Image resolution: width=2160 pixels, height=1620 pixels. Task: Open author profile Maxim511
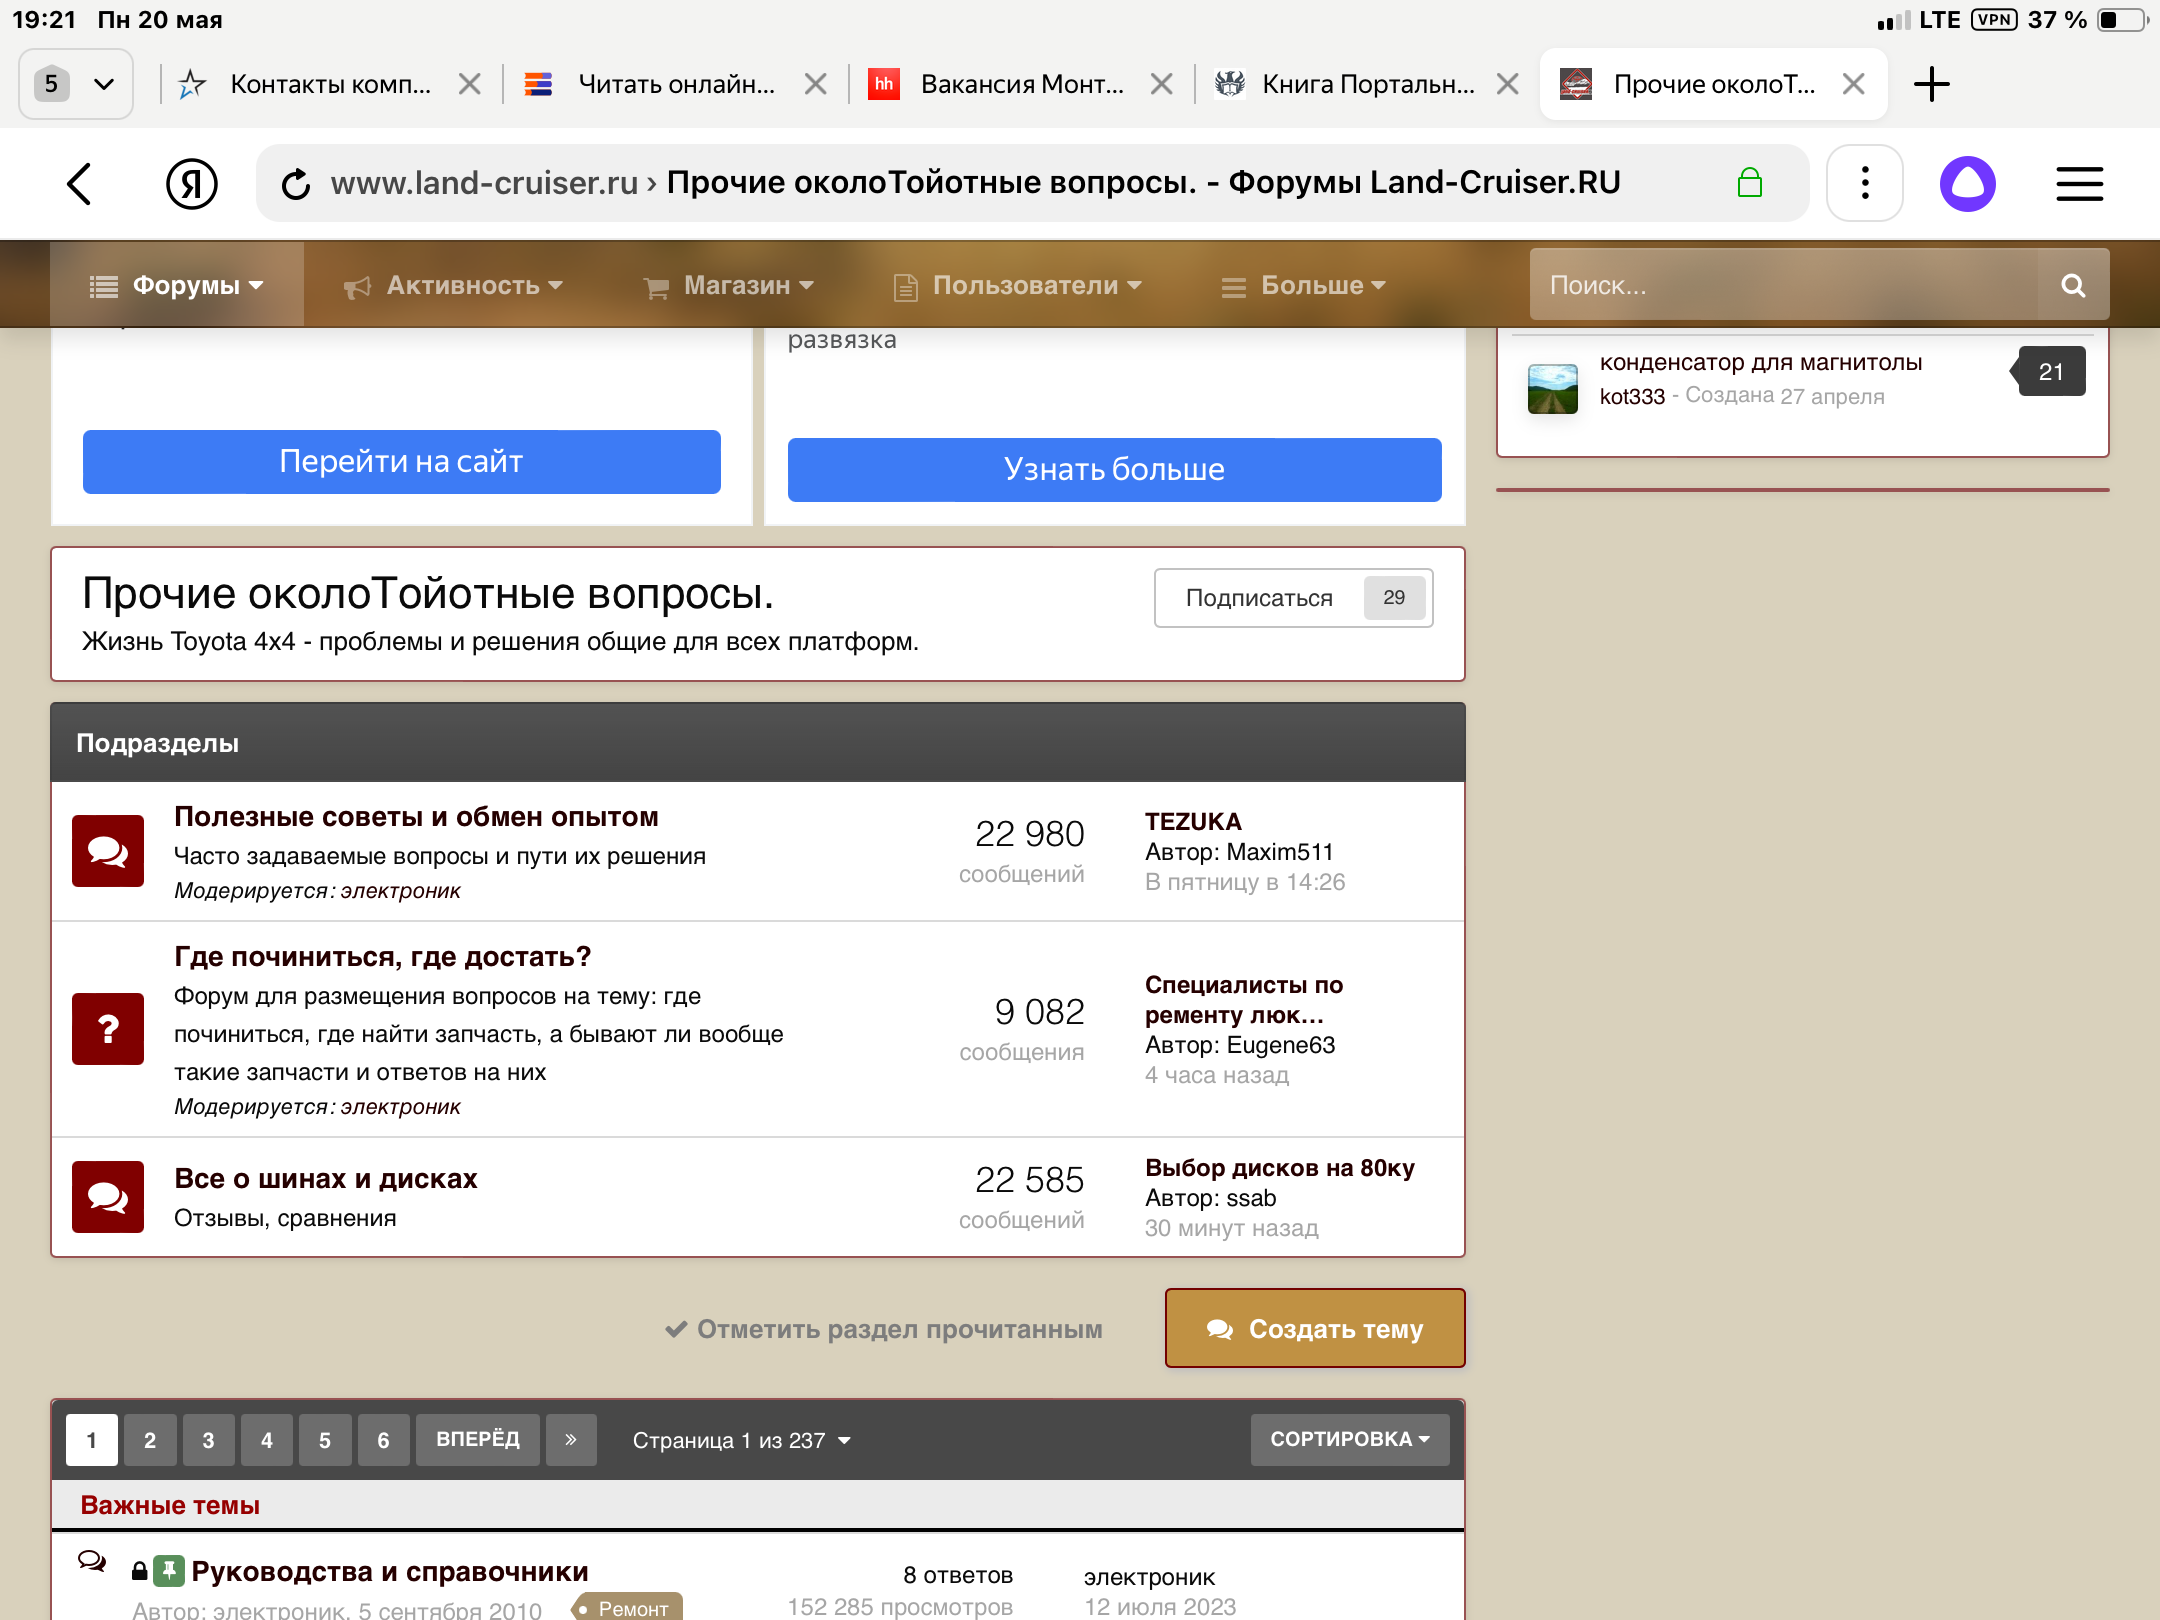tap(1280, 852)
